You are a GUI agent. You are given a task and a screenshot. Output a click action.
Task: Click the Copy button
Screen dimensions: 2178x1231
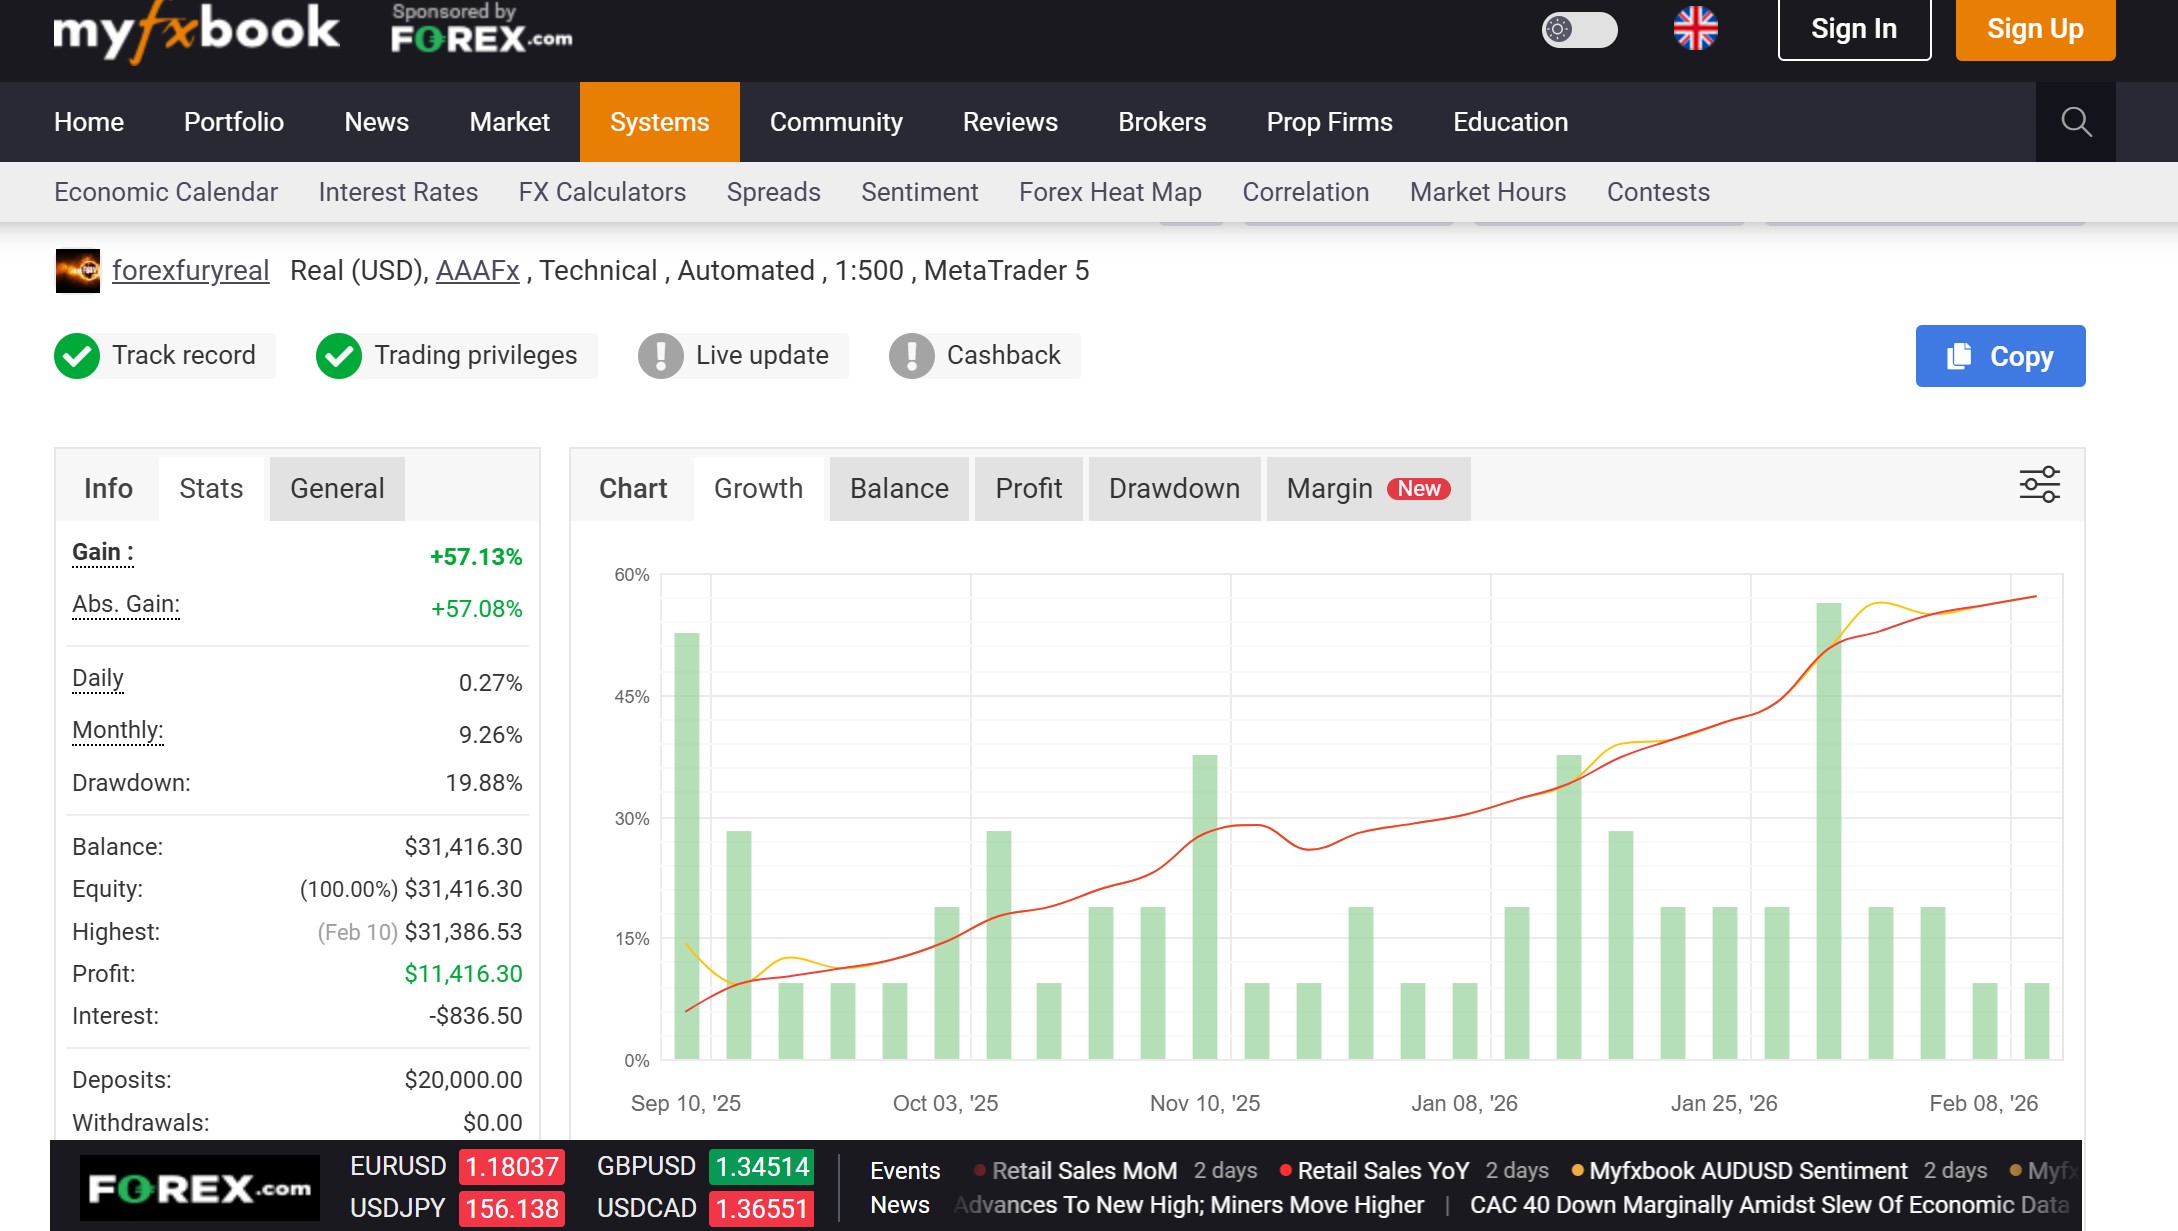[x=2001, y=356]
